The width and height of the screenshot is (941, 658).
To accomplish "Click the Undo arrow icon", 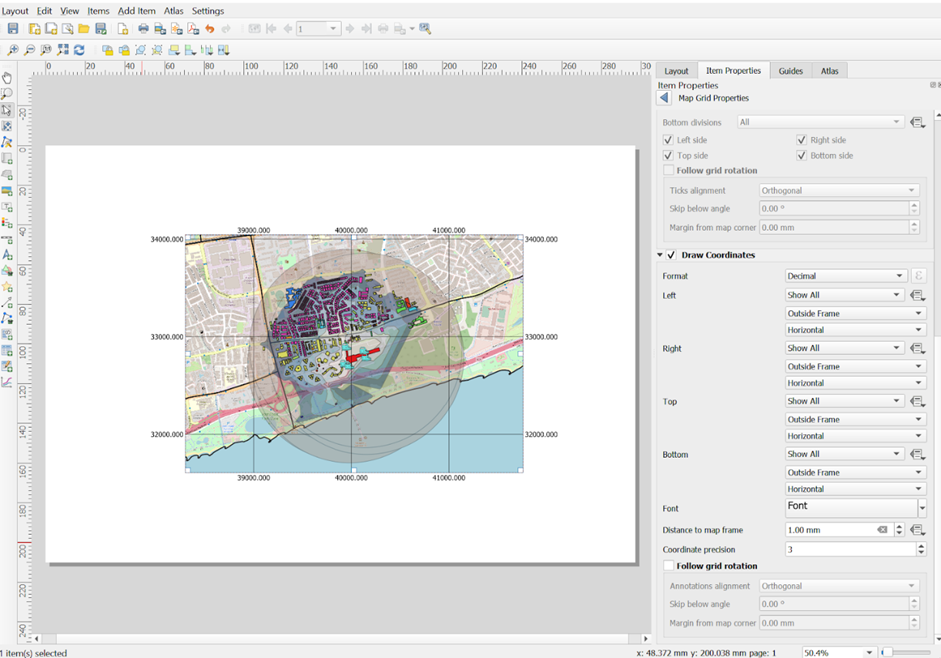I will (x=210, y=29).
